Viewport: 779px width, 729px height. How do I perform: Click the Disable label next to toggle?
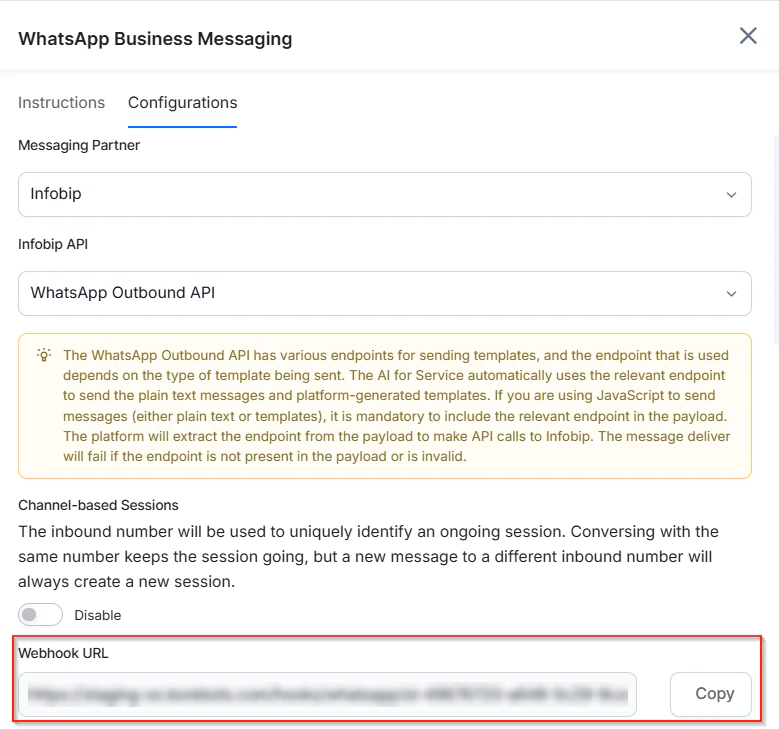tap(98, 615)
